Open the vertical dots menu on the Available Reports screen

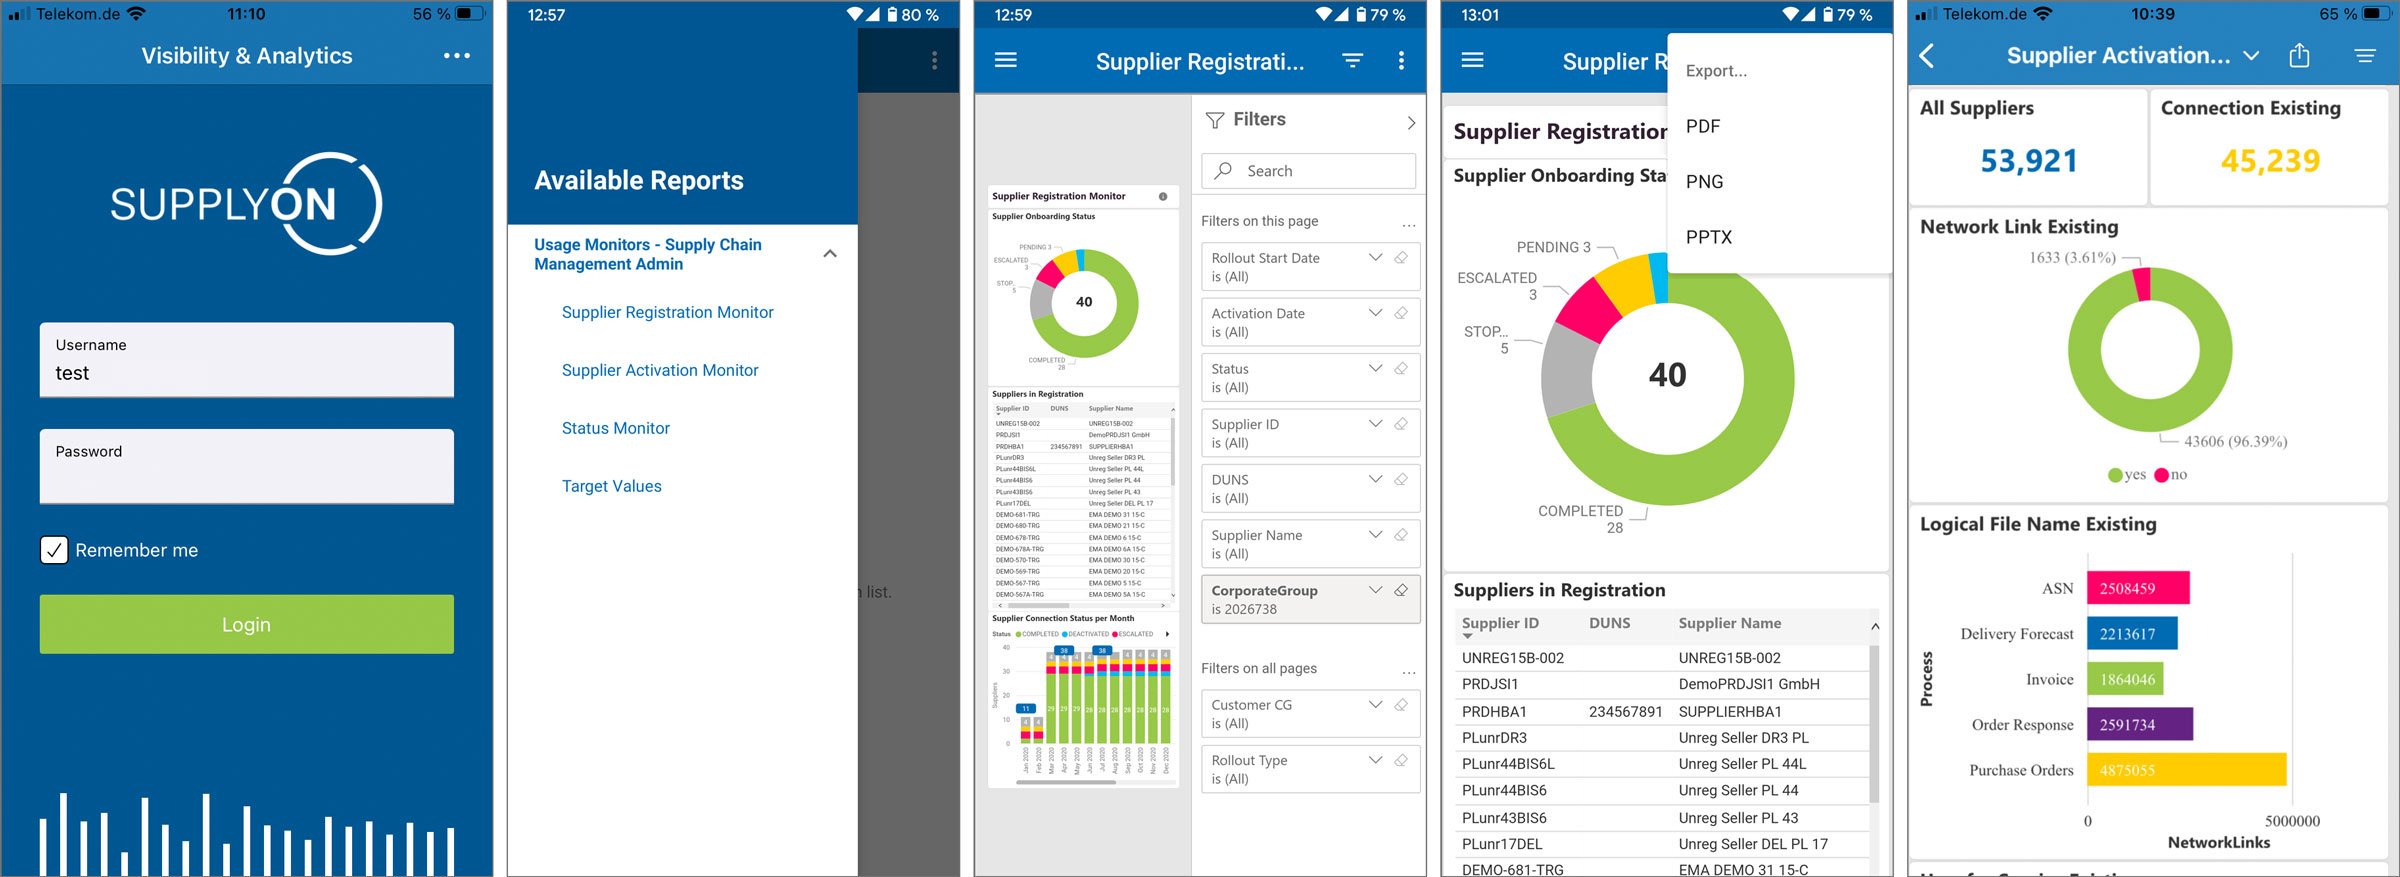pos(934,60)
